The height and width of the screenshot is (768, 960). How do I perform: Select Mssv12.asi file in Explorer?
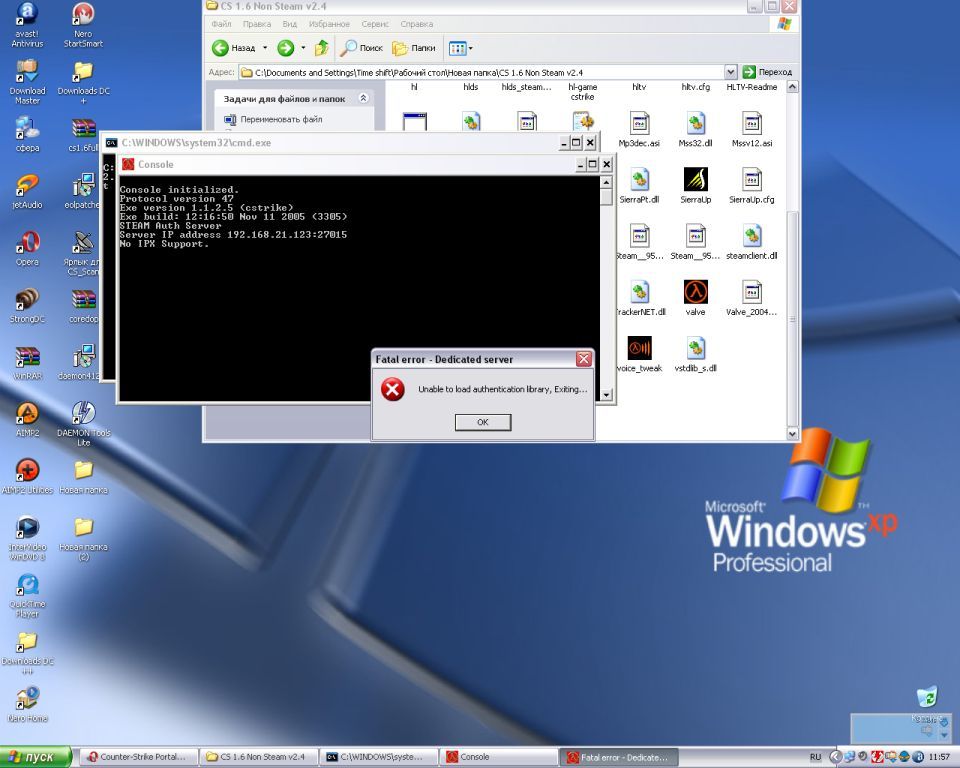tap(752, 129)
